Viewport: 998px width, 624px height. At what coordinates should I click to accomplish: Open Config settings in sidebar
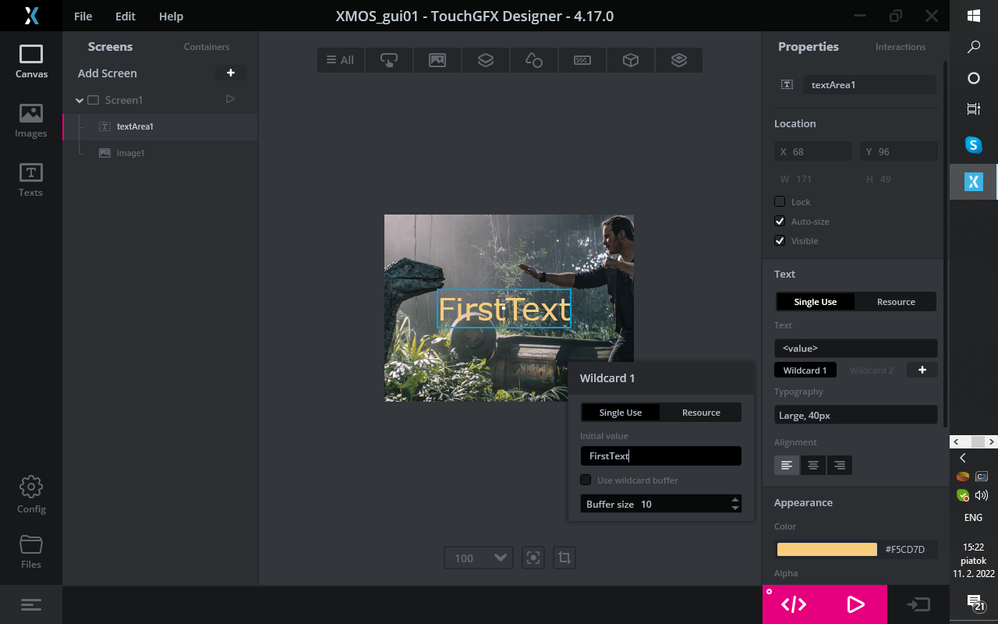point(31,495)
